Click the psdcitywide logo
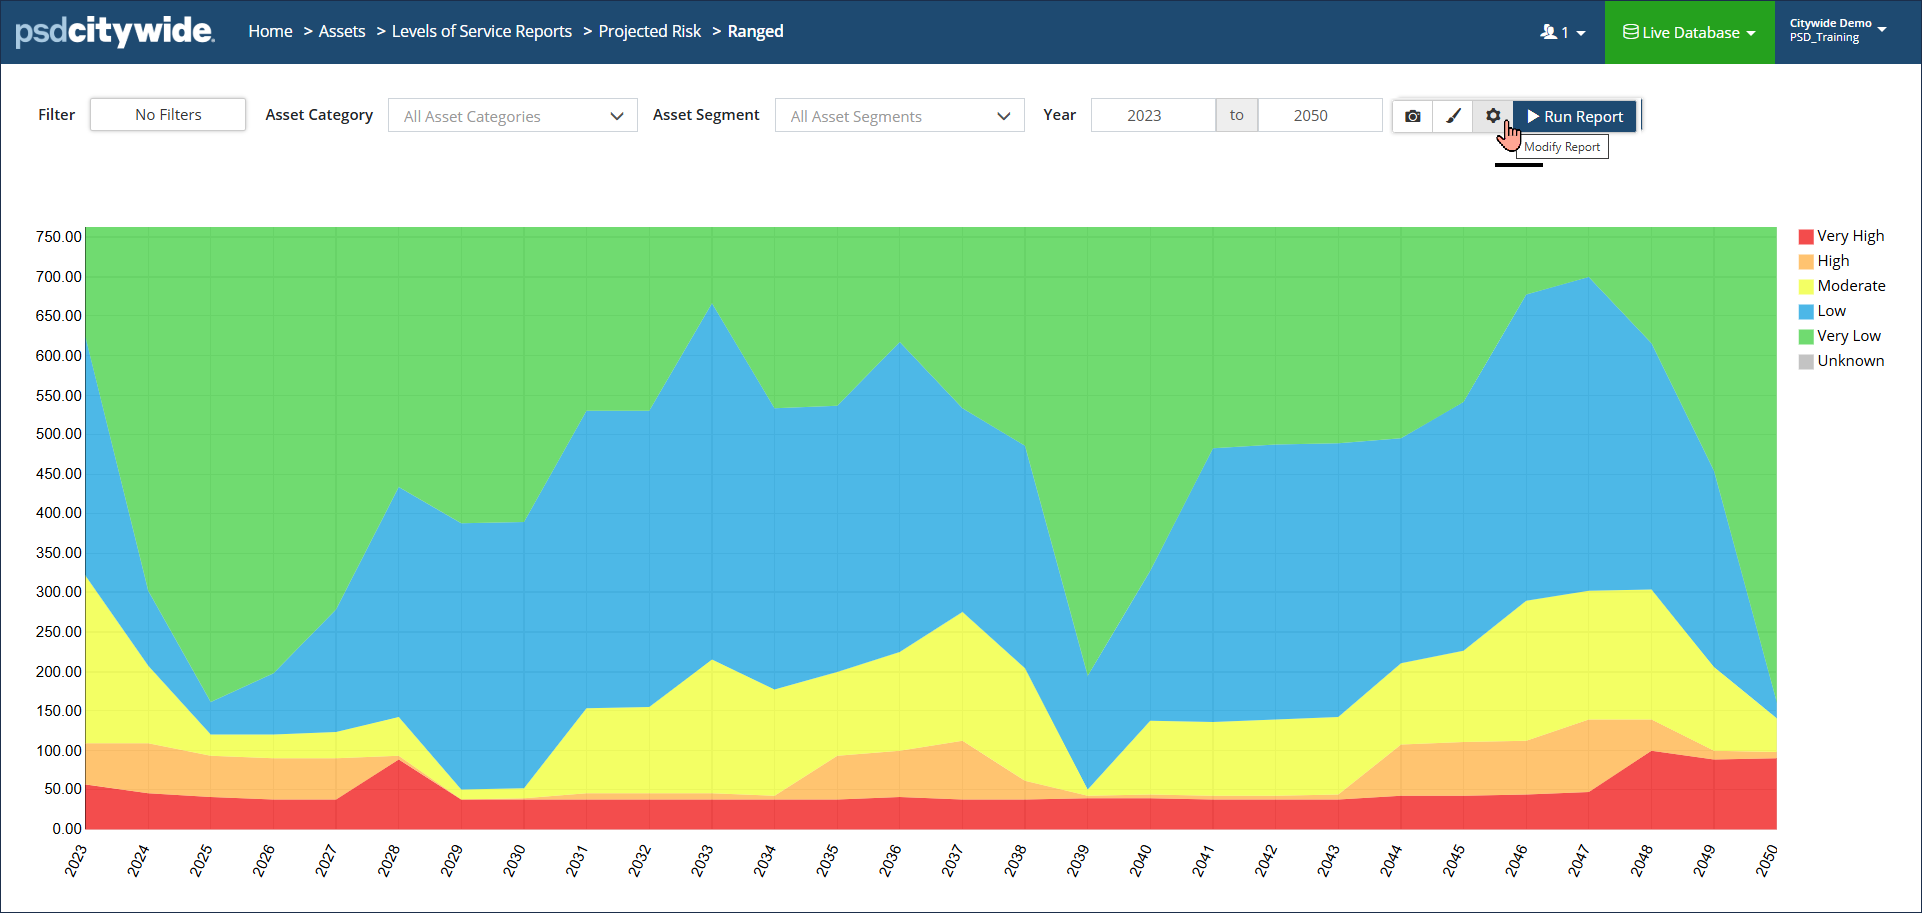1922x913 pixels. coord(115,32)
